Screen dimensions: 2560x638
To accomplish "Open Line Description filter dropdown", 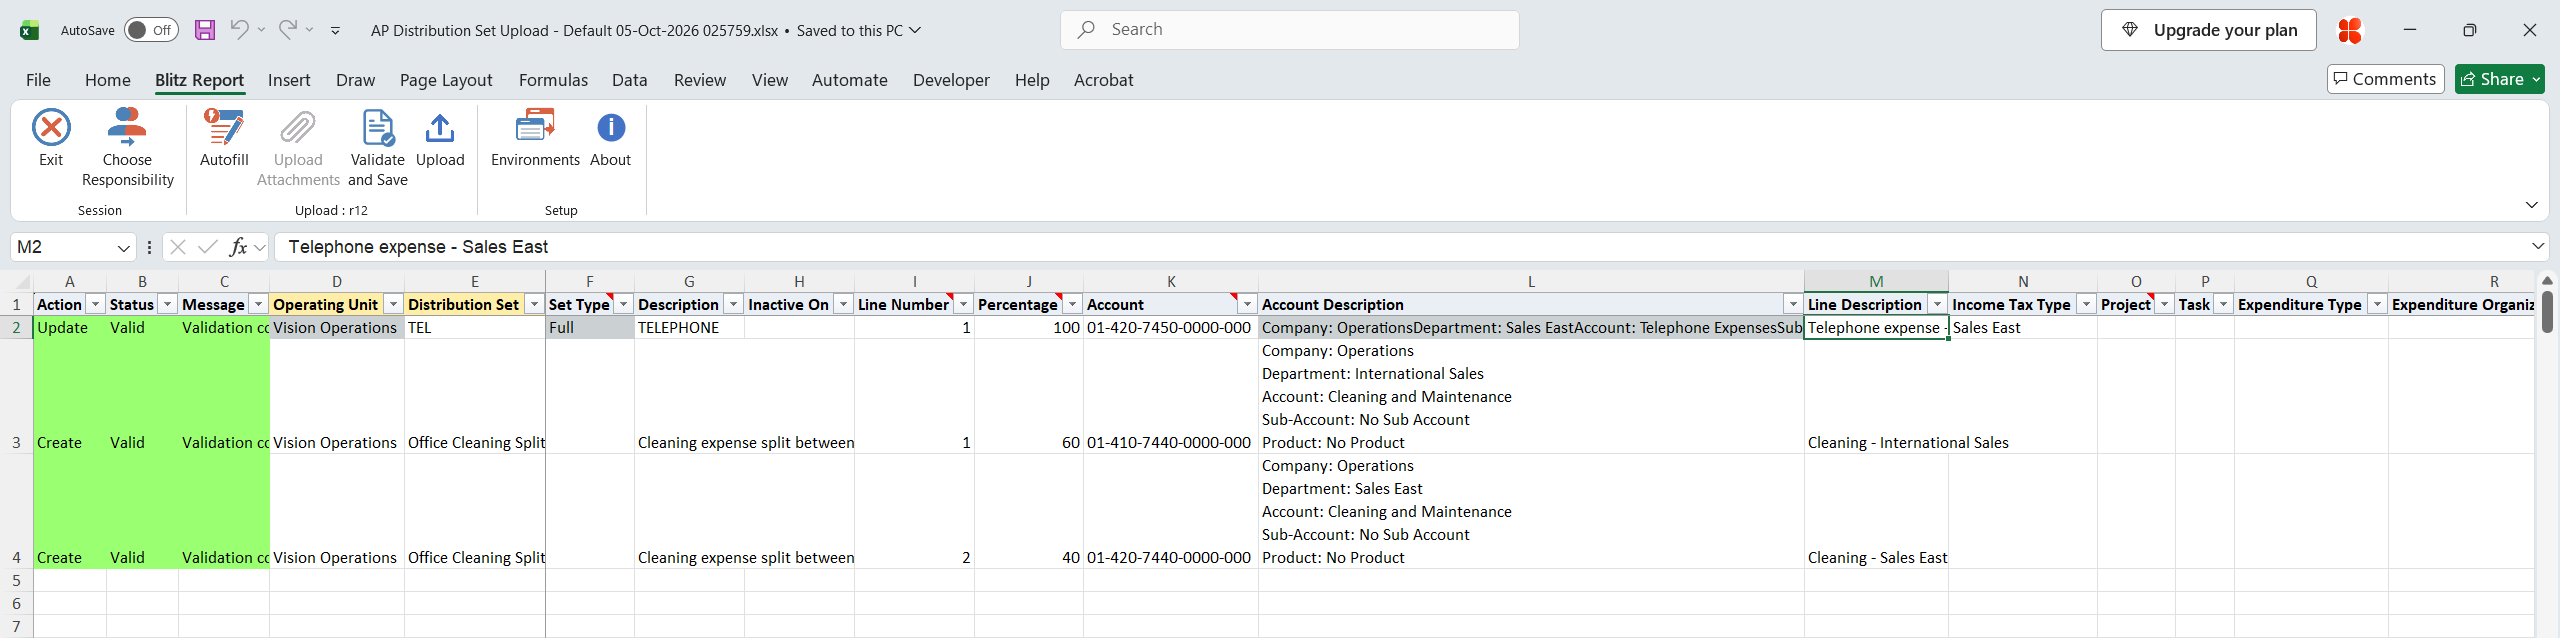I will click(1937, 304).
